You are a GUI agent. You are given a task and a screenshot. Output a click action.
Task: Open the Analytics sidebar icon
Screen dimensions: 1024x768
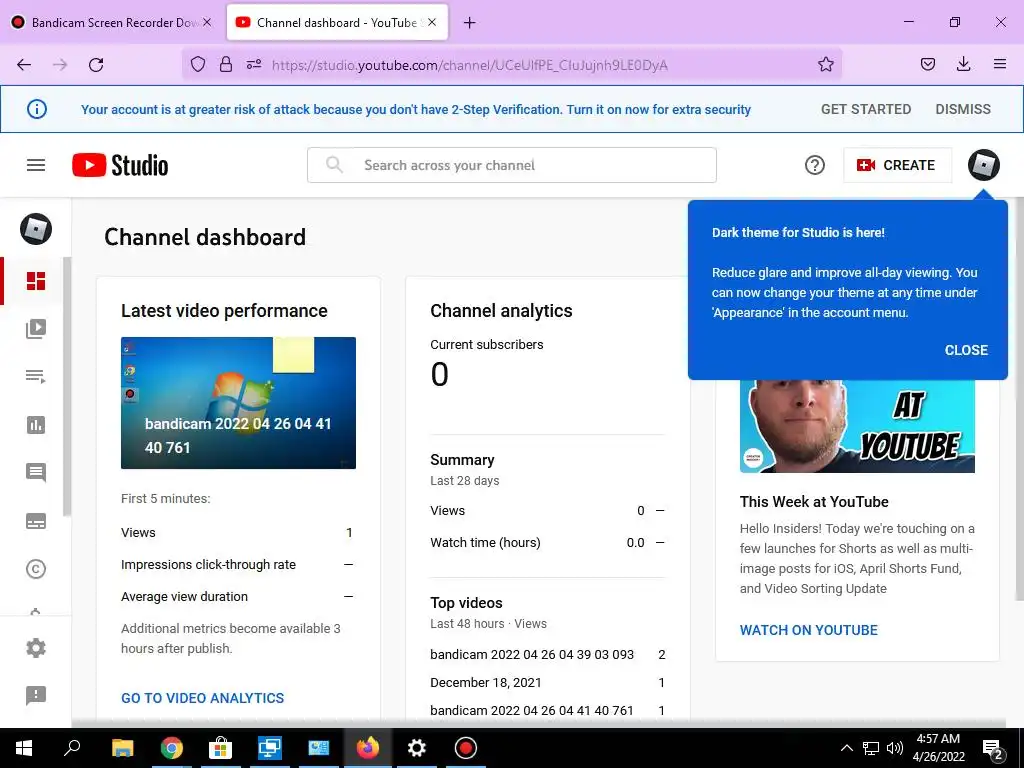(36, 425)
